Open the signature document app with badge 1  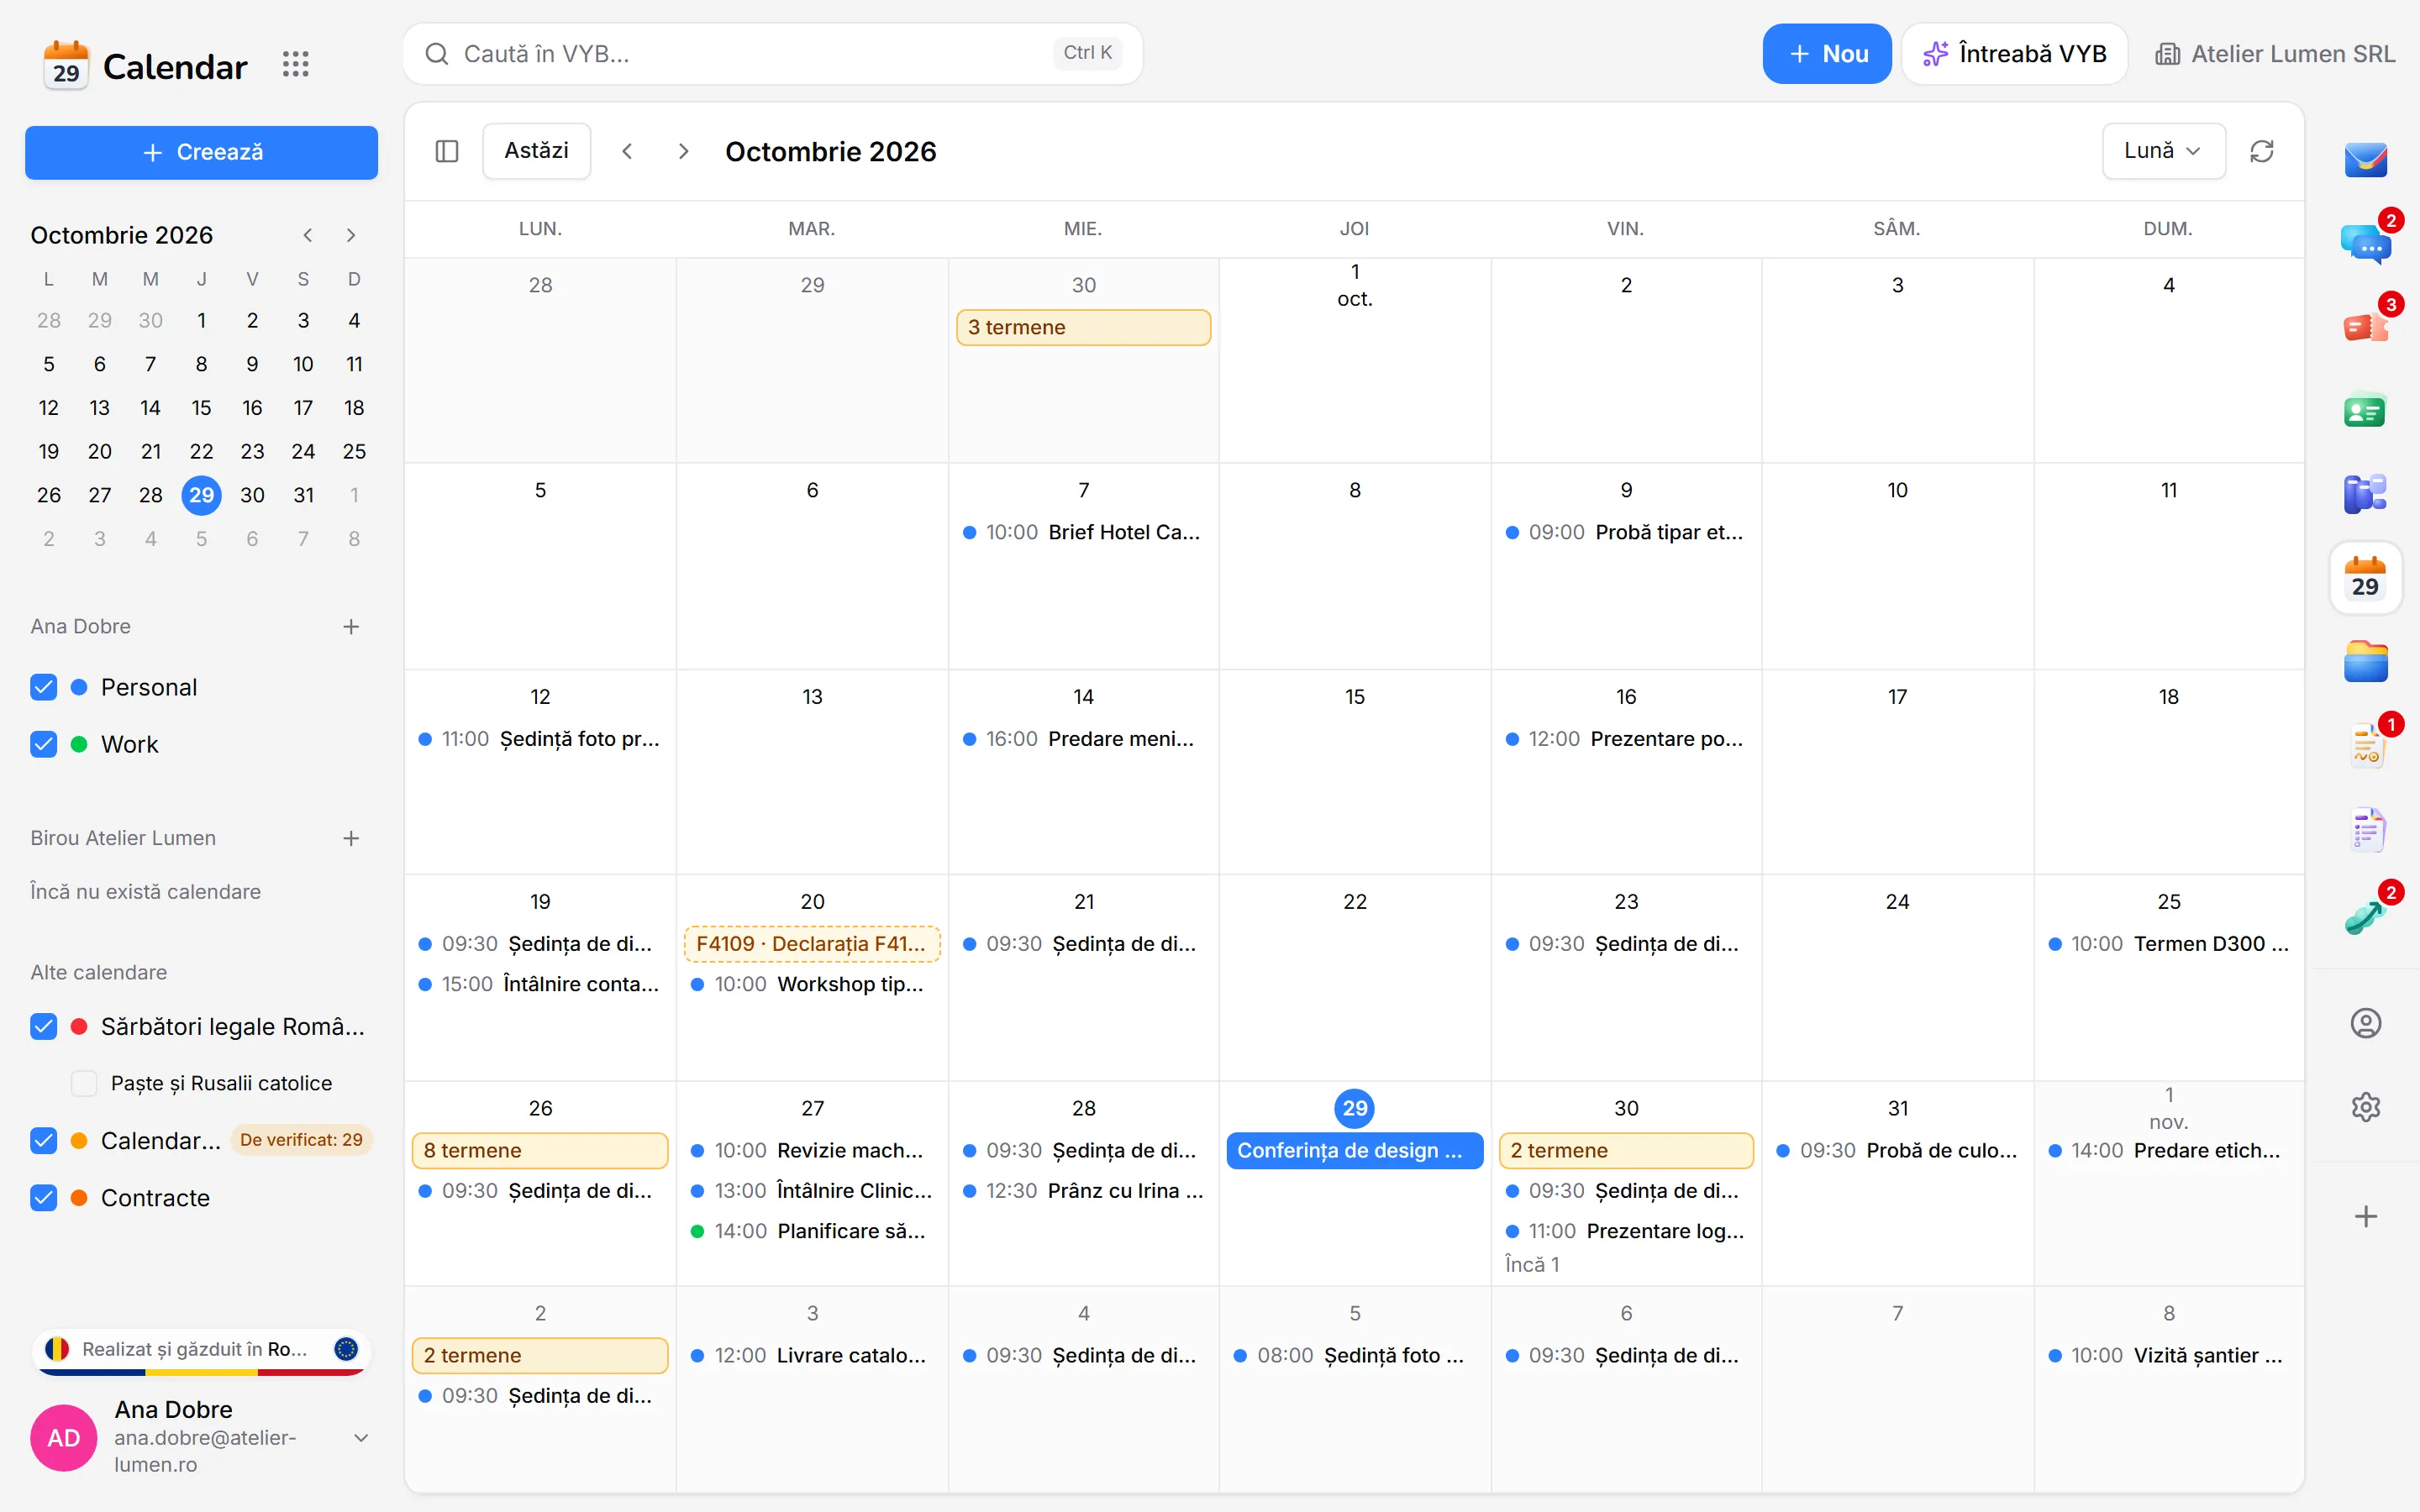tap(2365, 746)
